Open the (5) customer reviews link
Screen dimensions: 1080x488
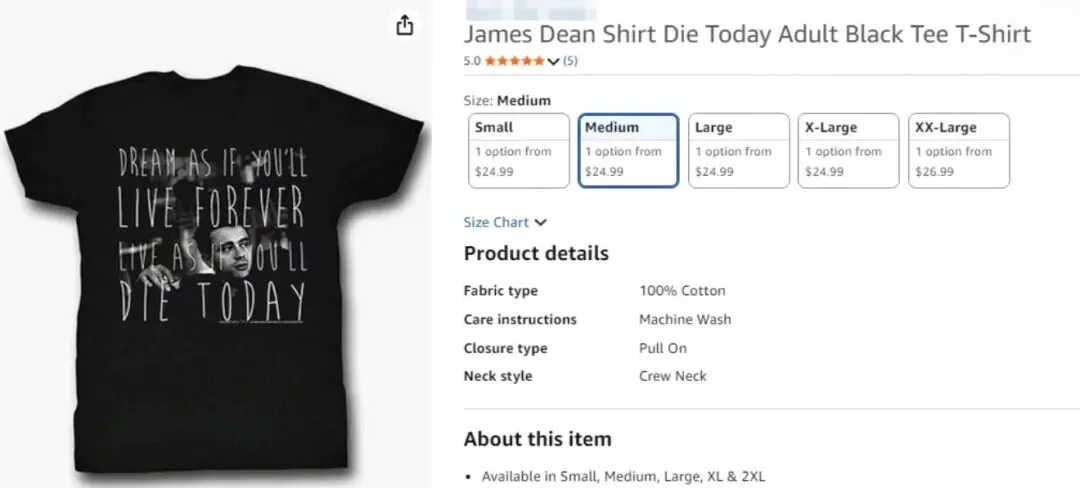(x=570, y=61)
